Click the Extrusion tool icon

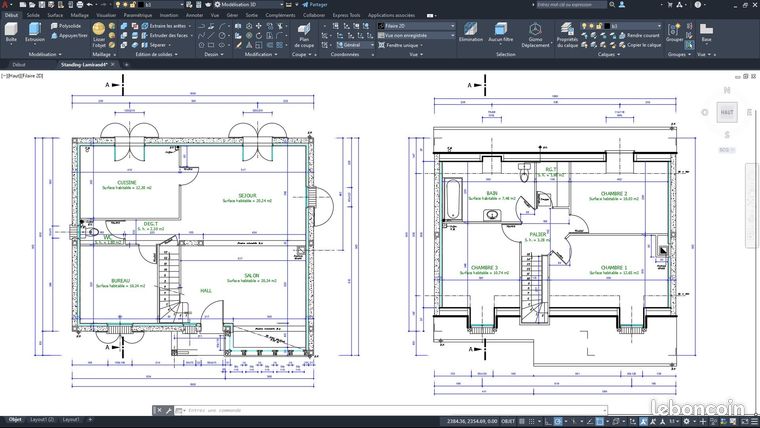[34, 32]
